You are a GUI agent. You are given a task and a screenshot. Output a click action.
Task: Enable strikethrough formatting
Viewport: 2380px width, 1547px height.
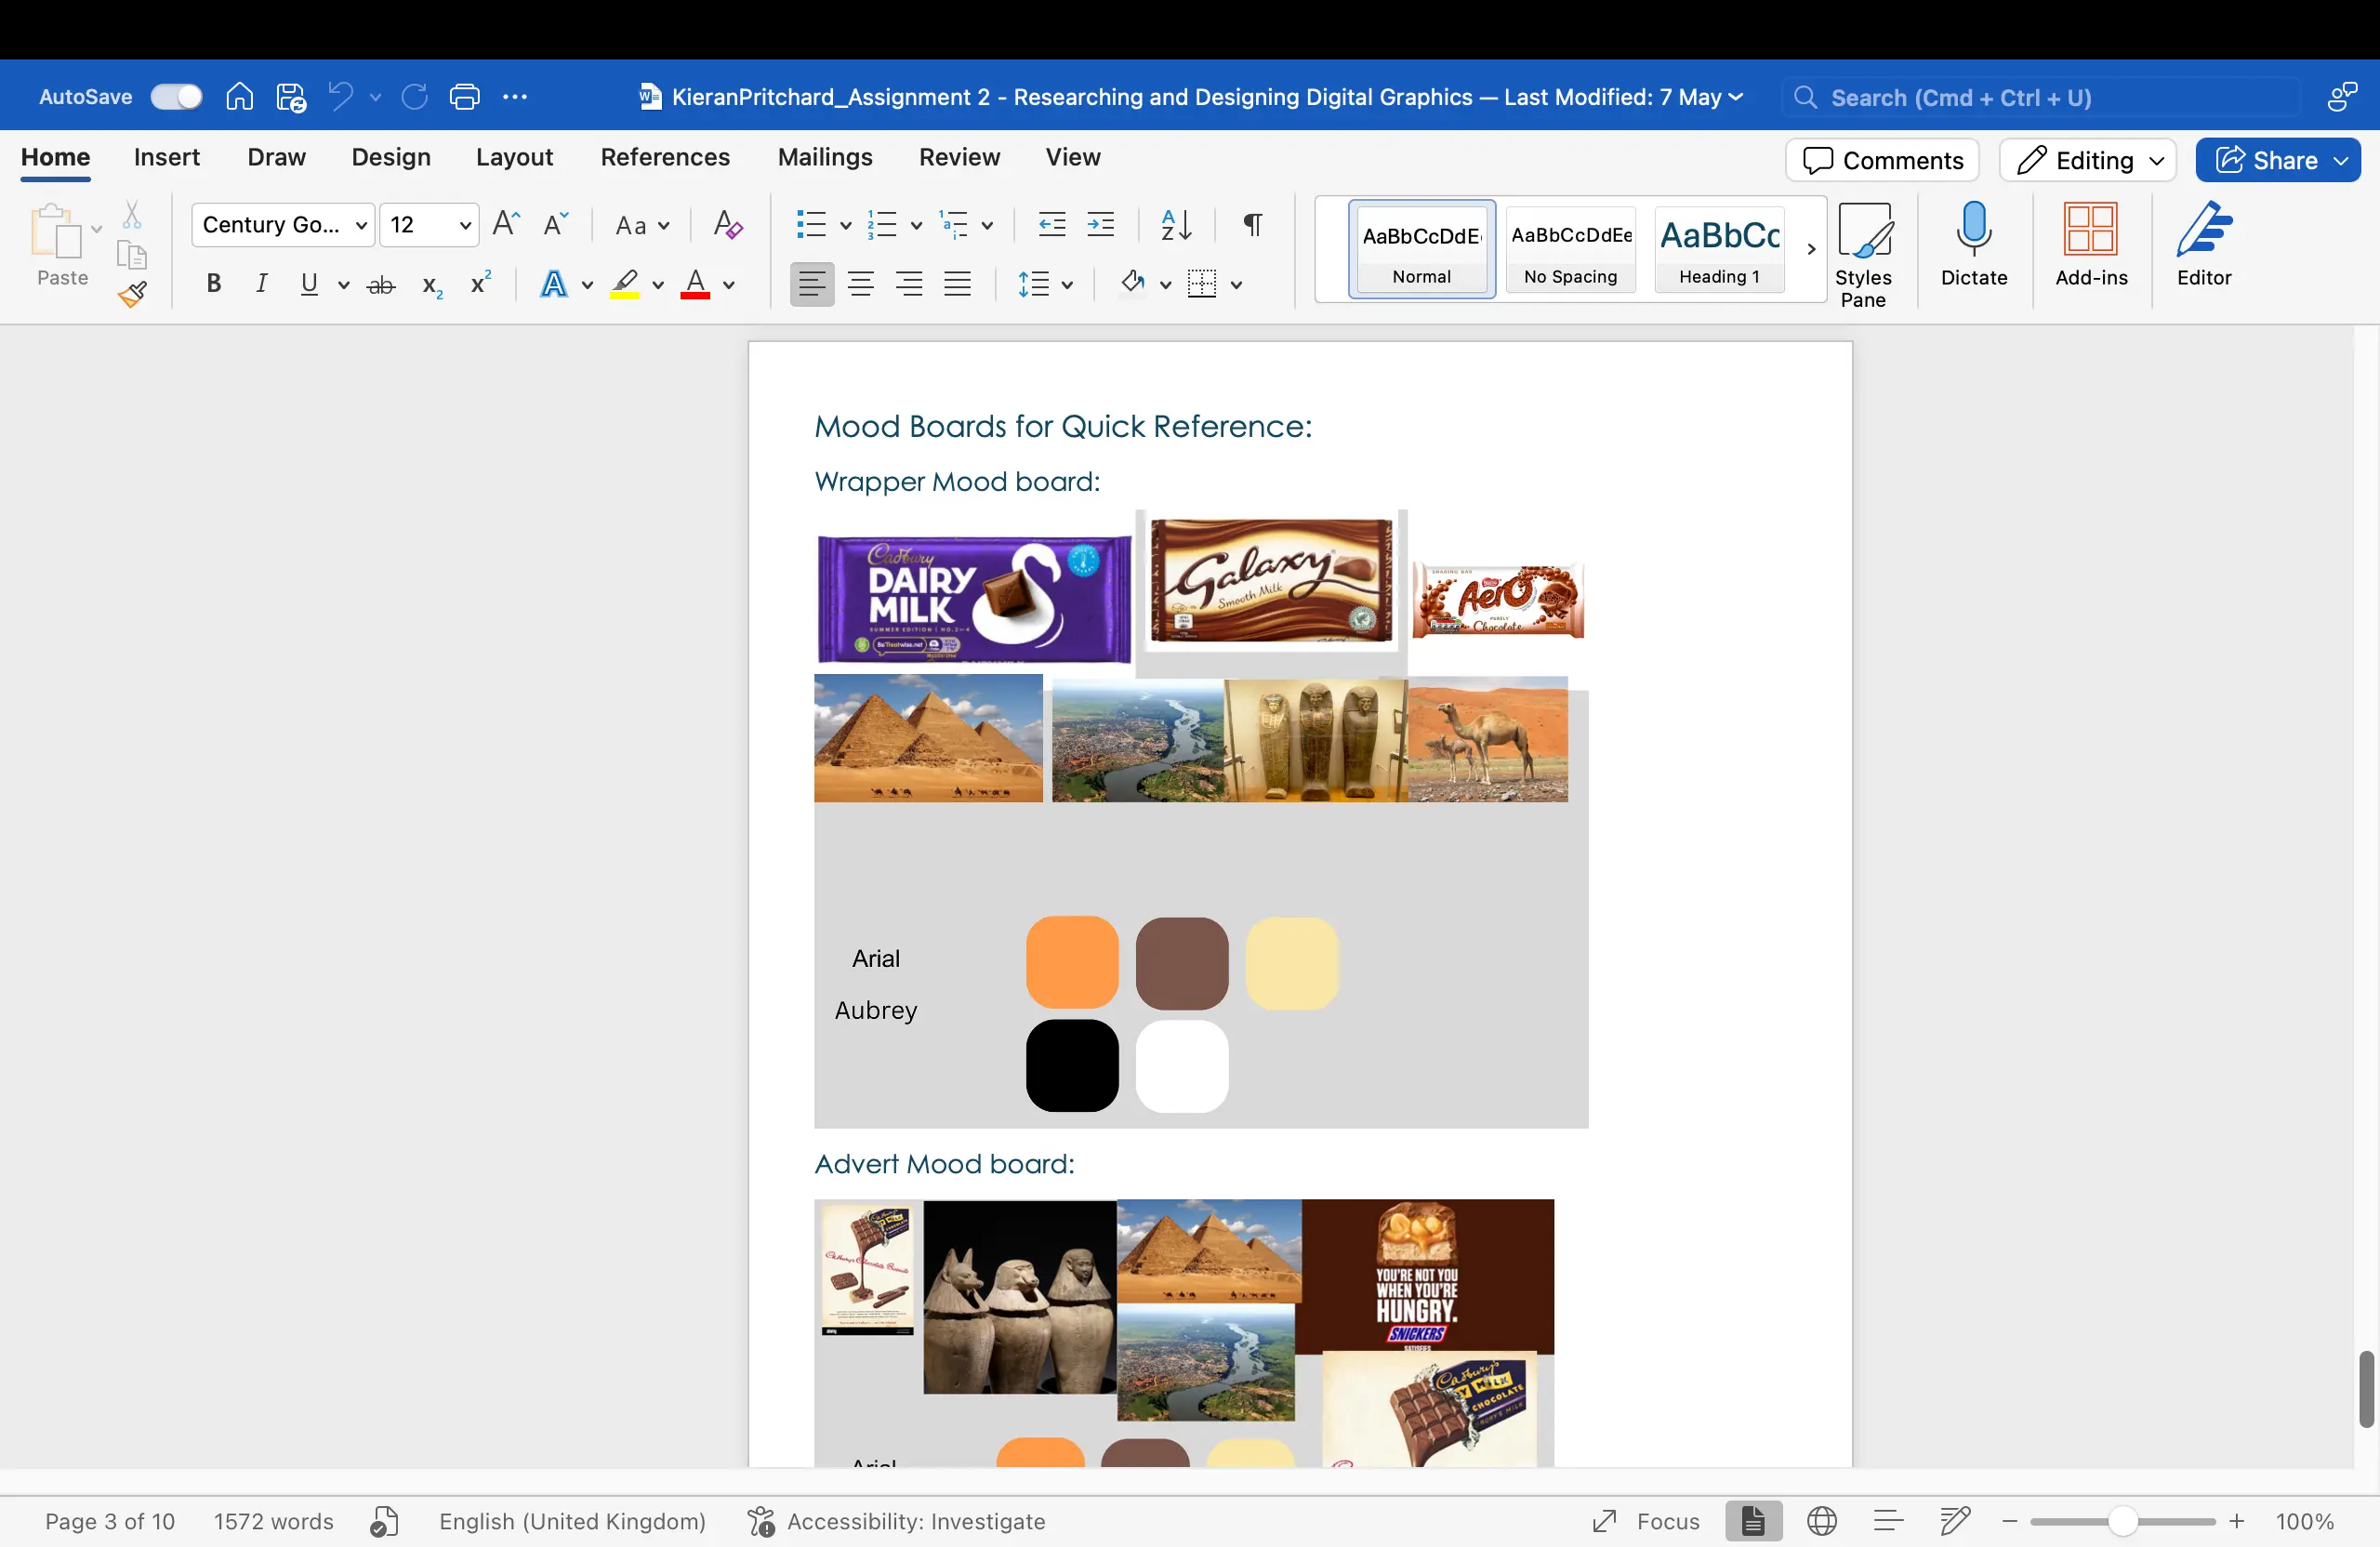[x=381, y=284]
